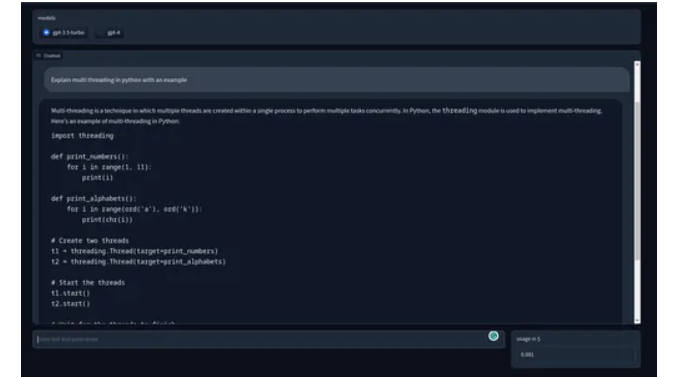This screenshot has height=378, width=680.
Task: Click the "print(i)" code line
Action: coord(98,178)
